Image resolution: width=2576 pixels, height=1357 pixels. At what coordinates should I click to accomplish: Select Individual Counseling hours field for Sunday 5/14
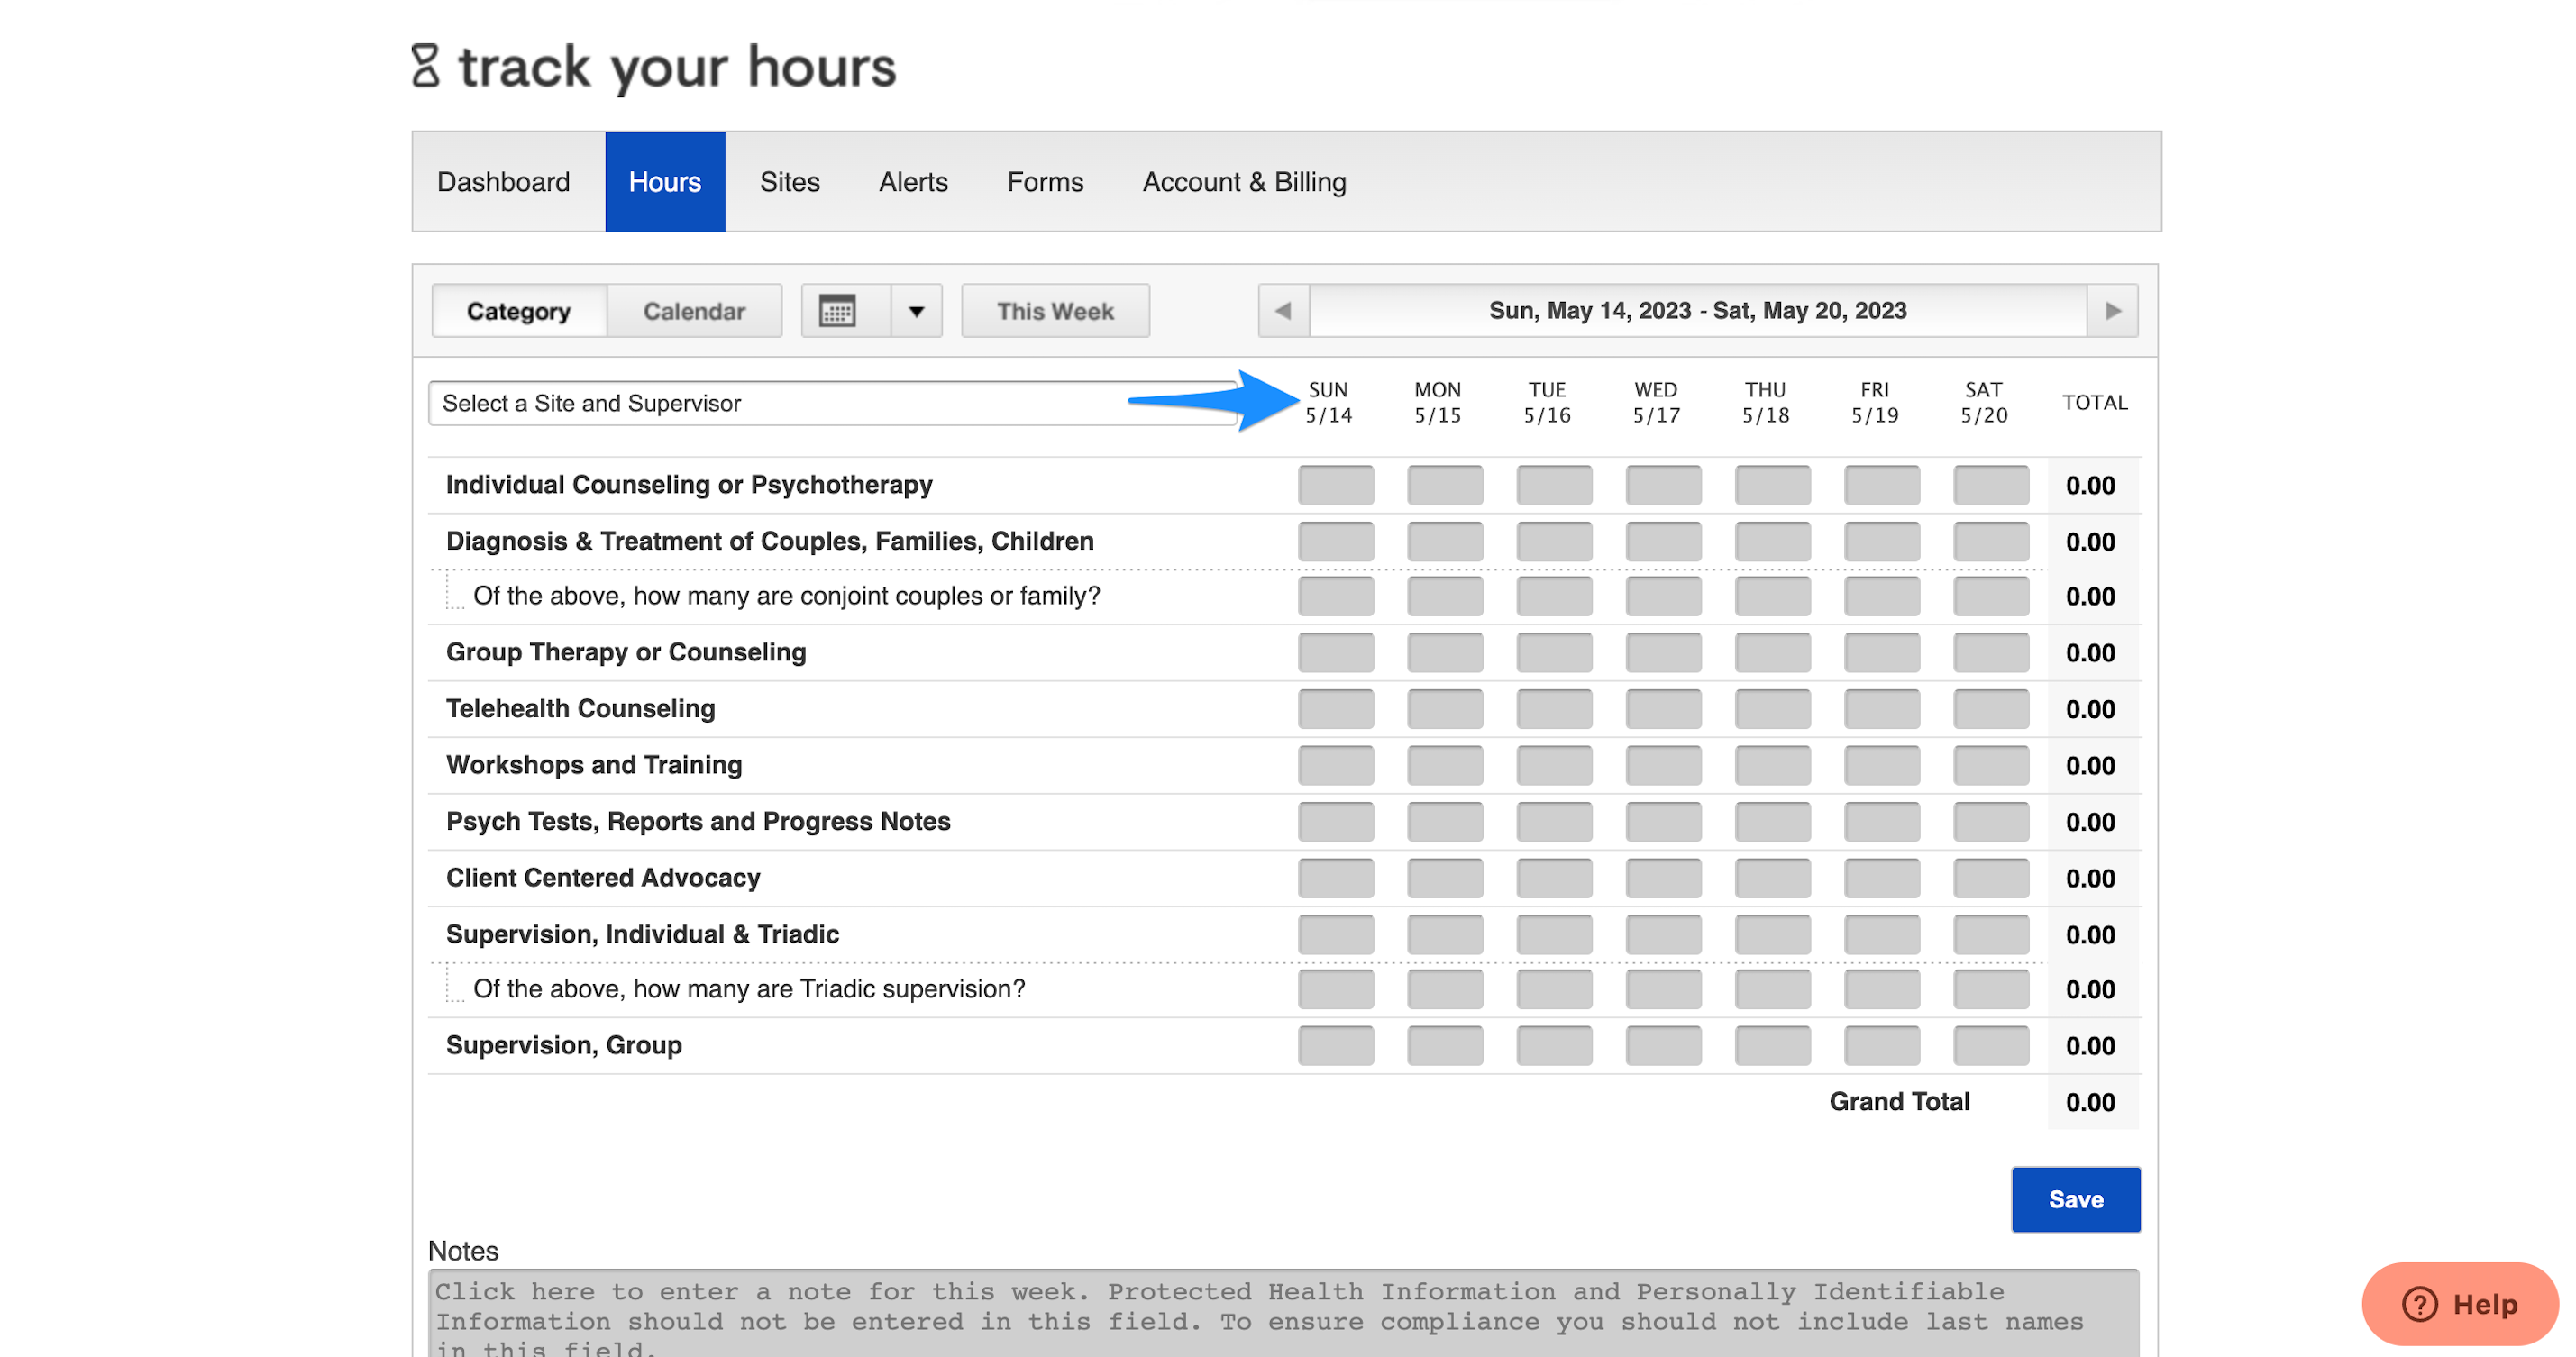(1336, 485)
